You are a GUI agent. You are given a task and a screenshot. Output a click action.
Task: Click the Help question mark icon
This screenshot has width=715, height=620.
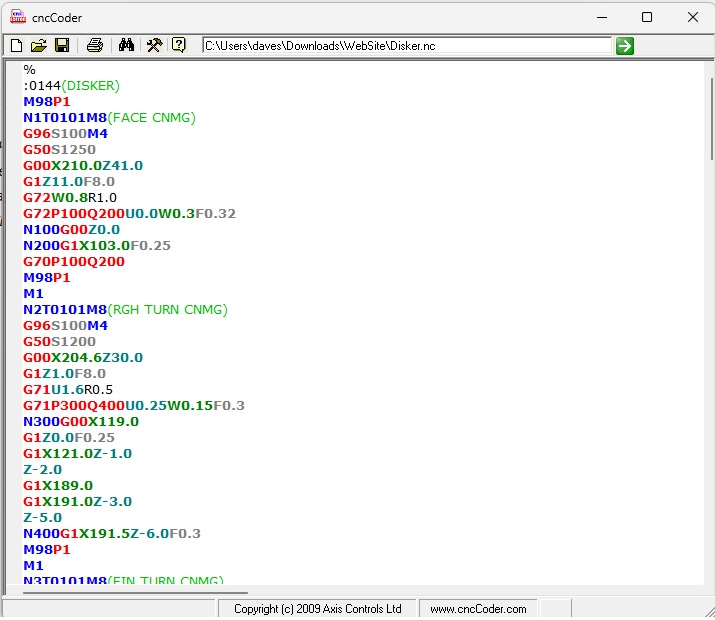179,45
